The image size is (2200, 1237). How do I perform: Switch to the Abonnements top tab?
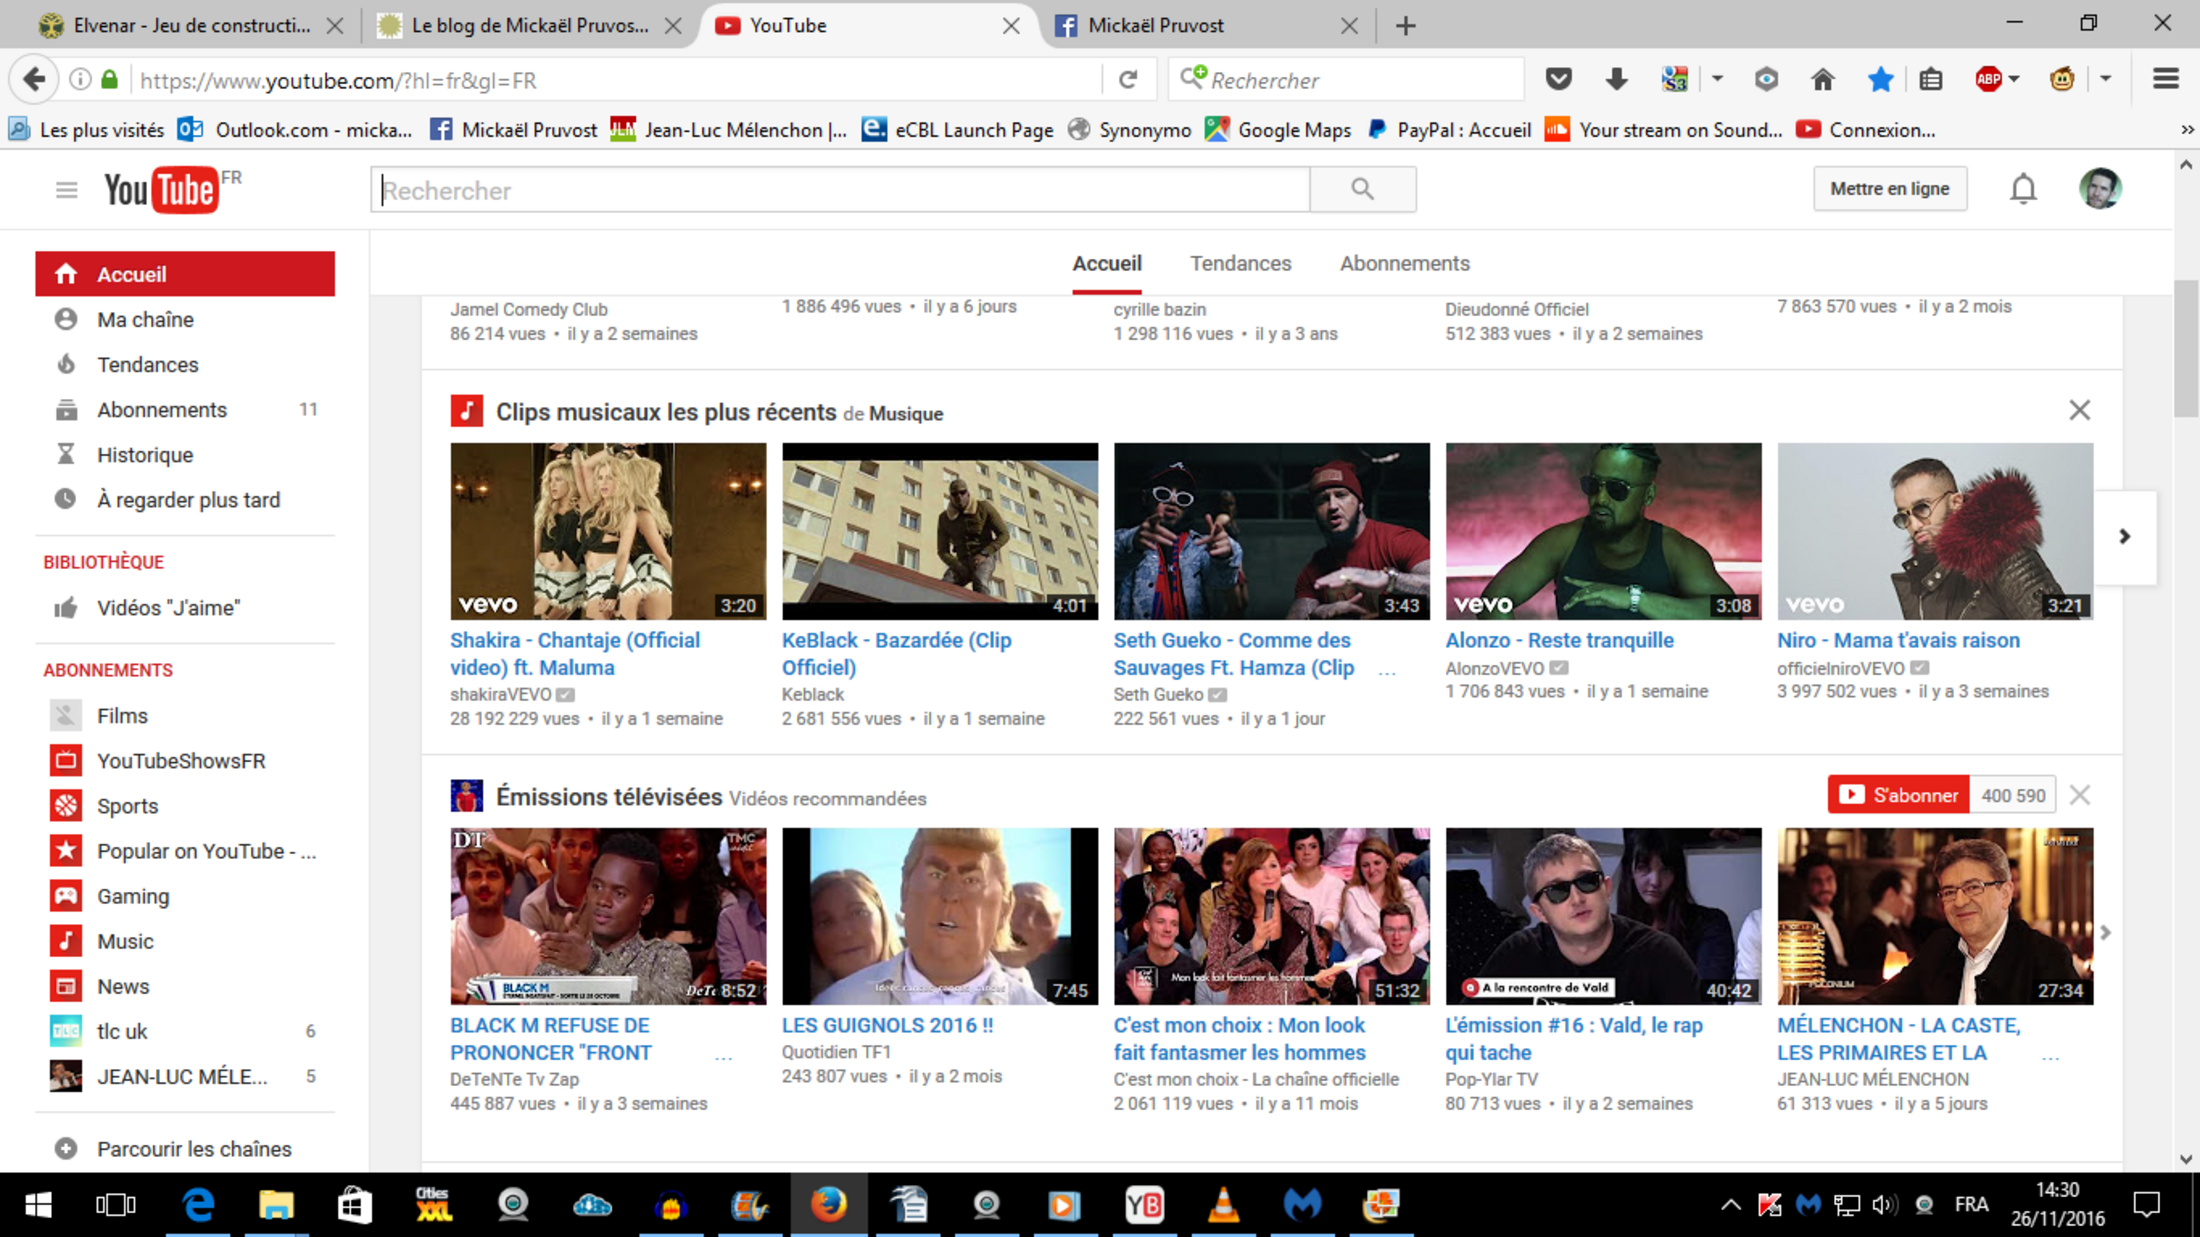click(x=1404, y=263)
